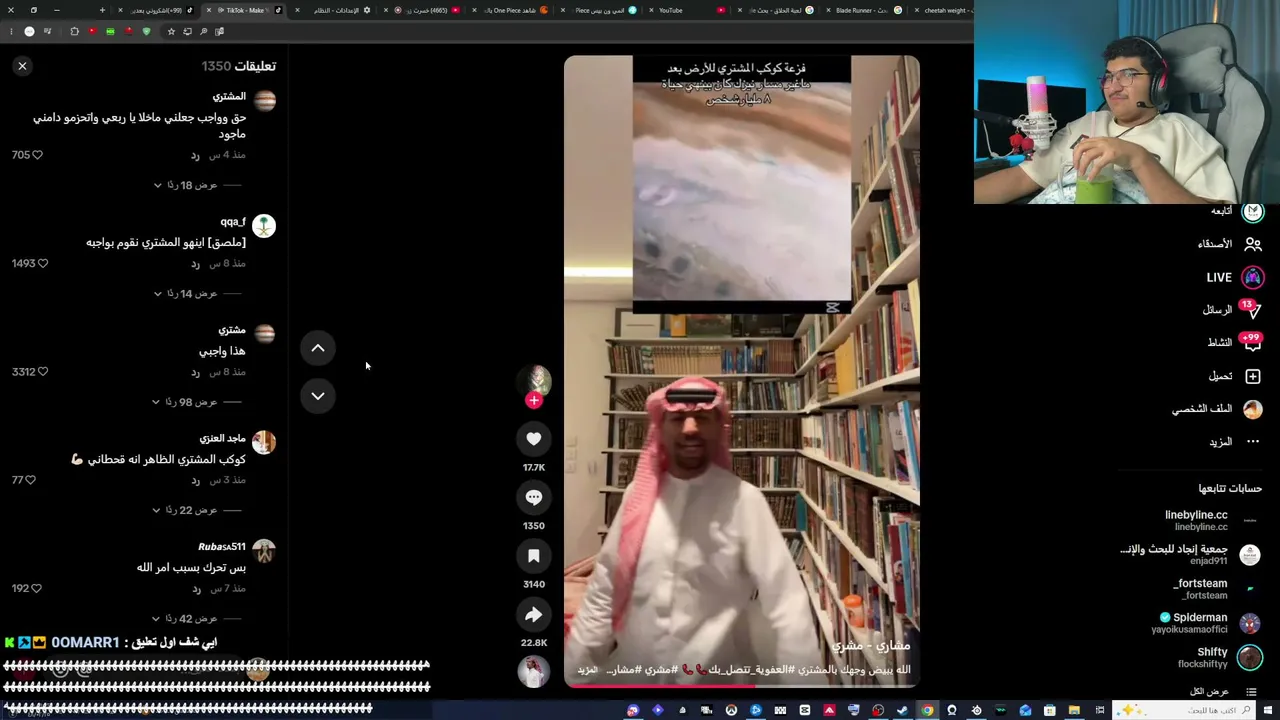Open Messages (الرسائل) in sidebar
The image size is (1280, 720).
point(1232,310)
